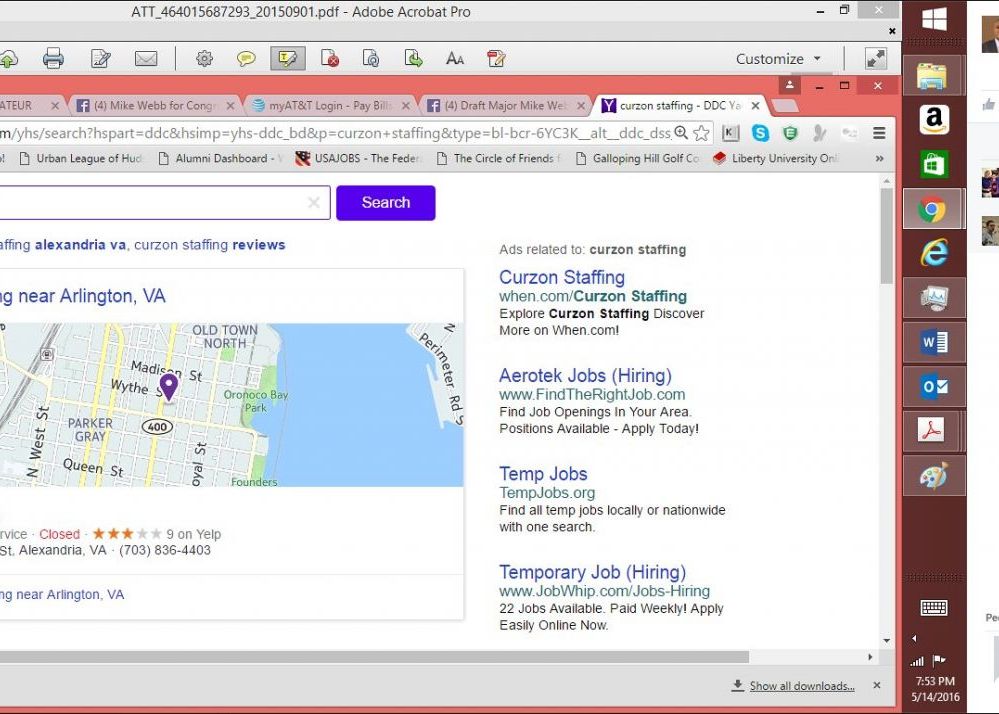999x714 pixels.
Task: Select the Highlight Text tool
Action: [287, 59]
